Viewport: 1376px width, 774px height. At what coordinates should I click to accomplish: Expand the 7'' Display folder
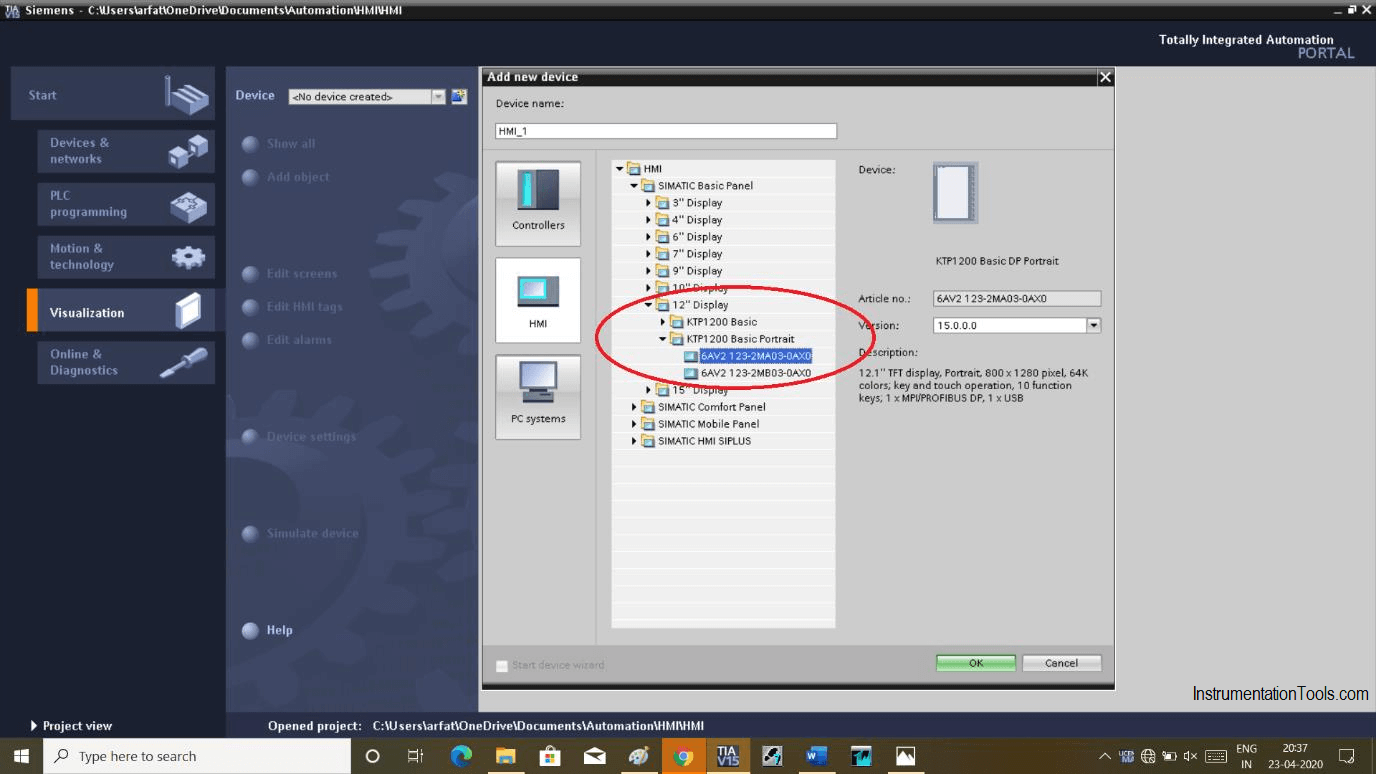tap(648, 254)
